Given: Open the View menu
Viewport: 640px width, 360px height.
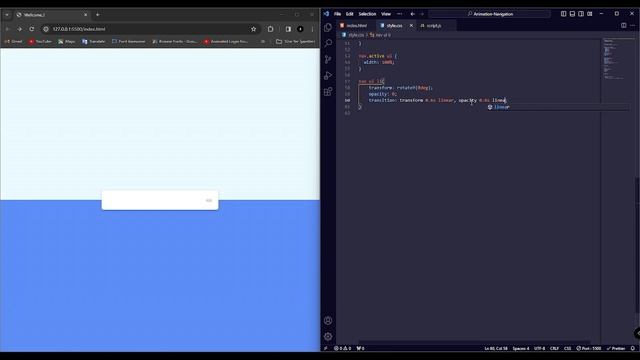Looking at the screenshot, I should 386,14.
